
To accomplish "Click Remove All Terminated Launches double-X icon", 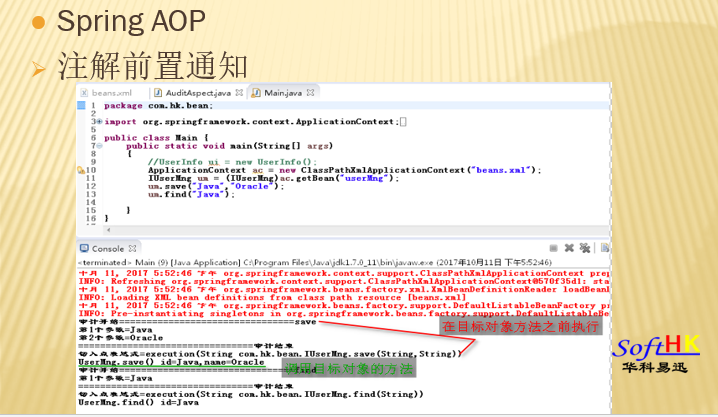I will point(585,248).
